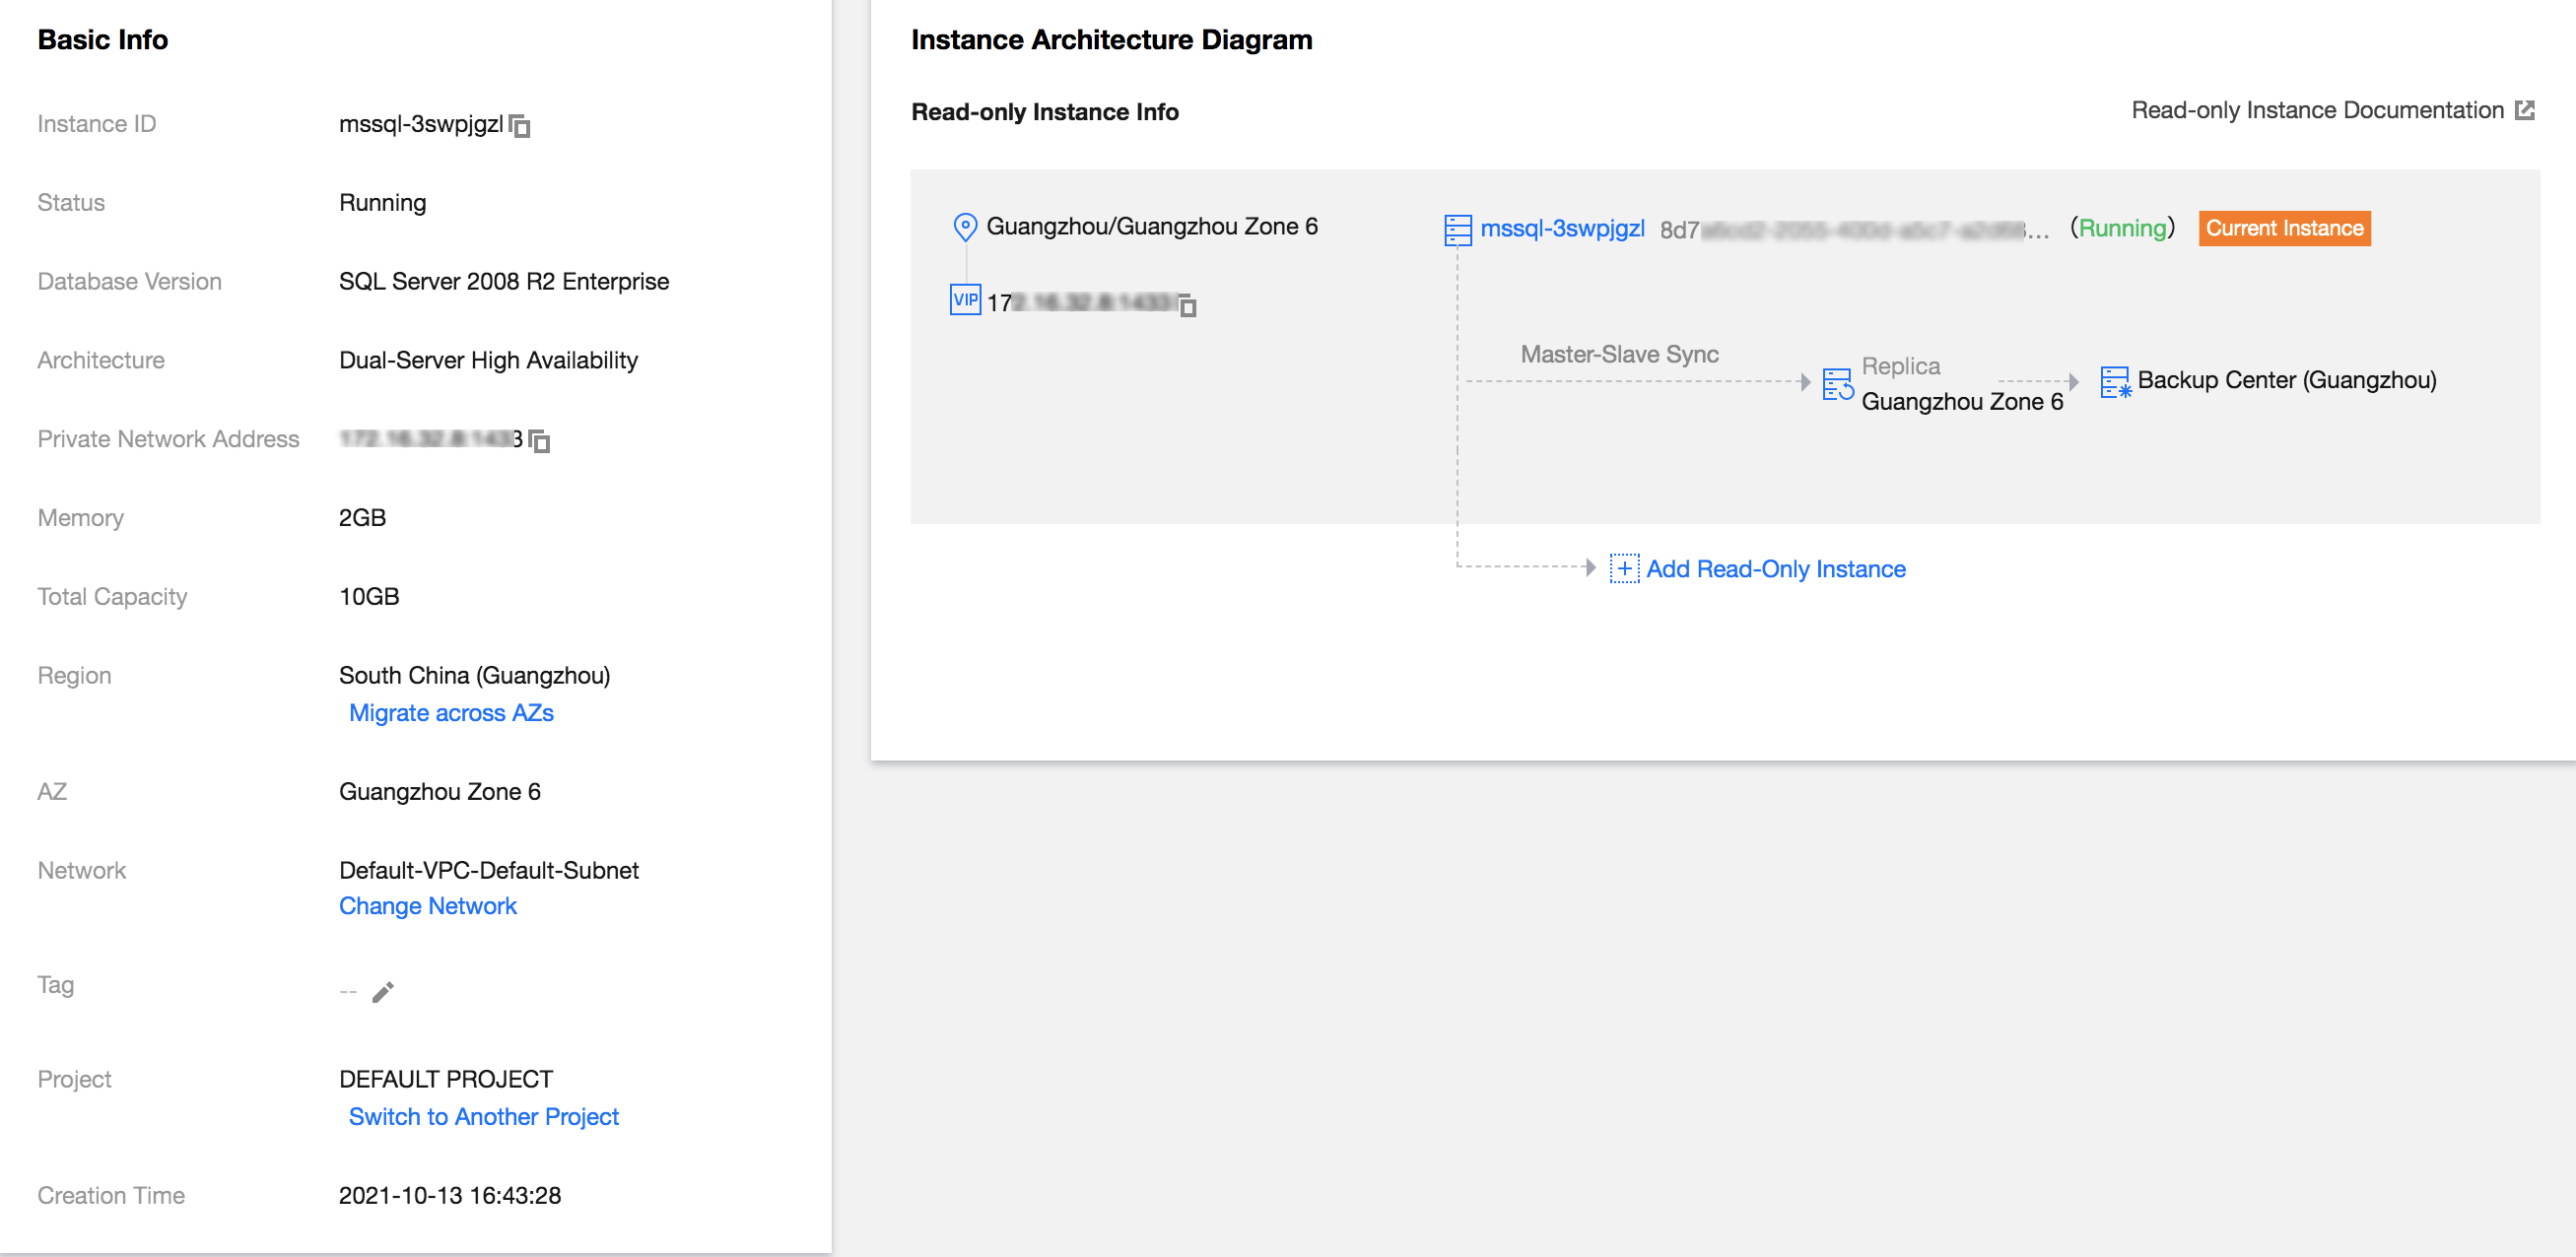
Task: Click Switch to Another Project
Action: (x=484, y=1117)
